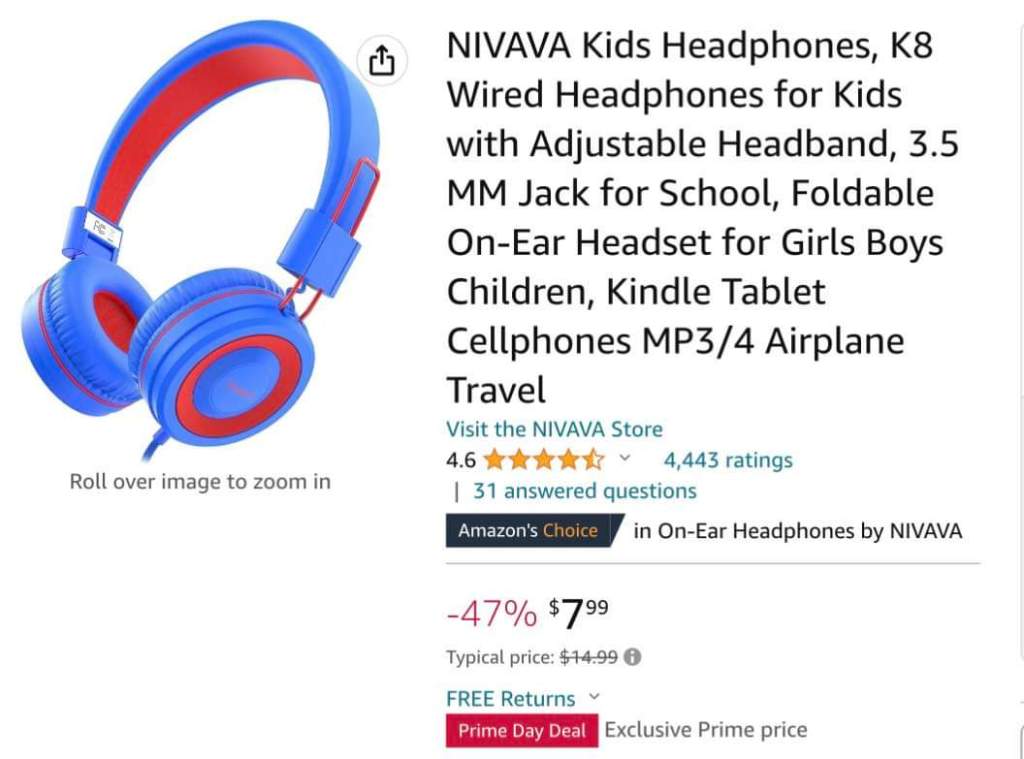
Task: Expand the FREE Returns chevron
Action: 594,697
